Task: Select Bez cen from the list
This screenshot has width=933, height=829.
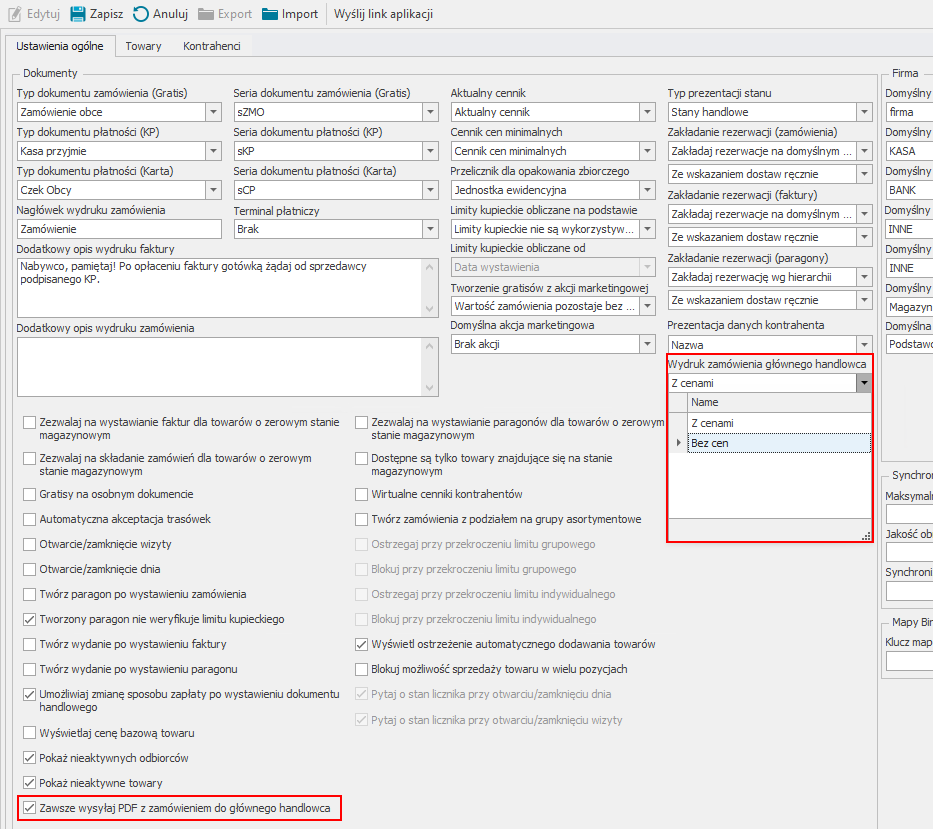Action: tap(710, 443)
